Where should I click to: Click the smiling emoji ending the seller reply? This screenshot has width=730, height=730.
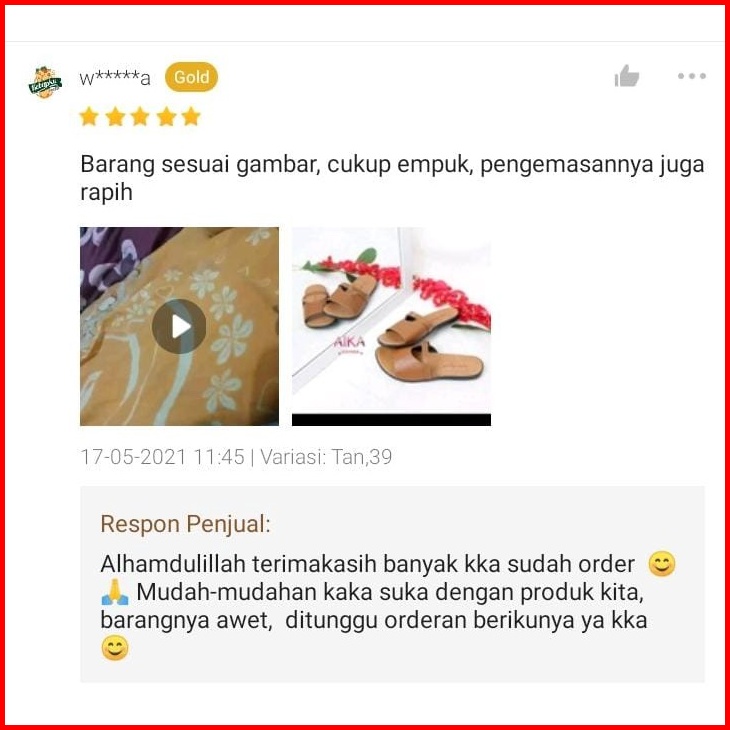(x=115, y=648)
